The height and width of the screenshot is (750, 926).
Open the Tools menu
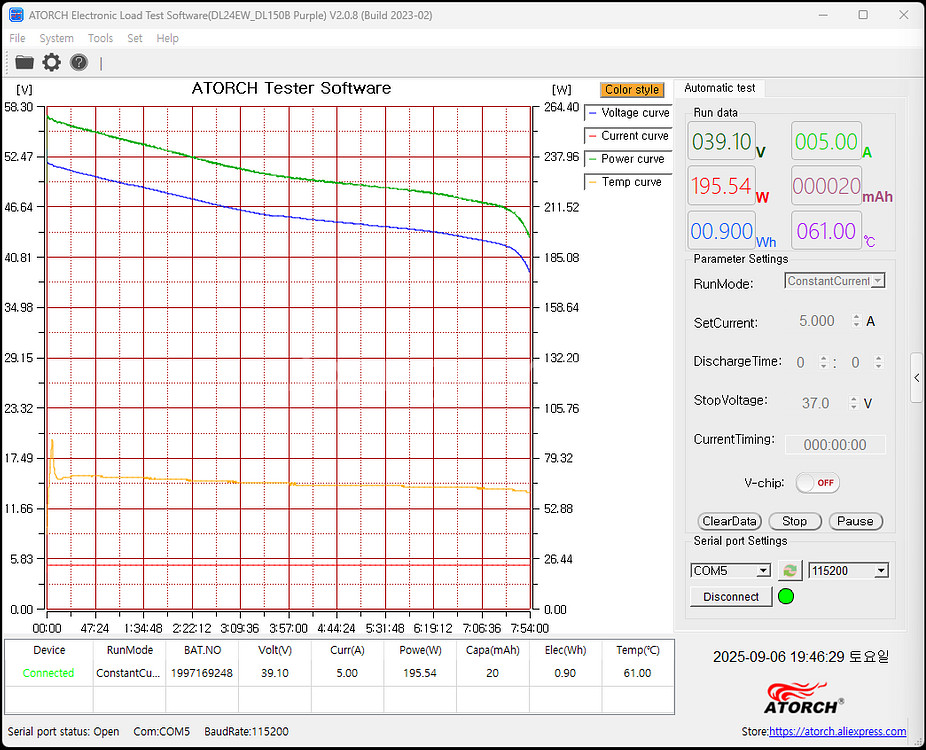[100, 38]
